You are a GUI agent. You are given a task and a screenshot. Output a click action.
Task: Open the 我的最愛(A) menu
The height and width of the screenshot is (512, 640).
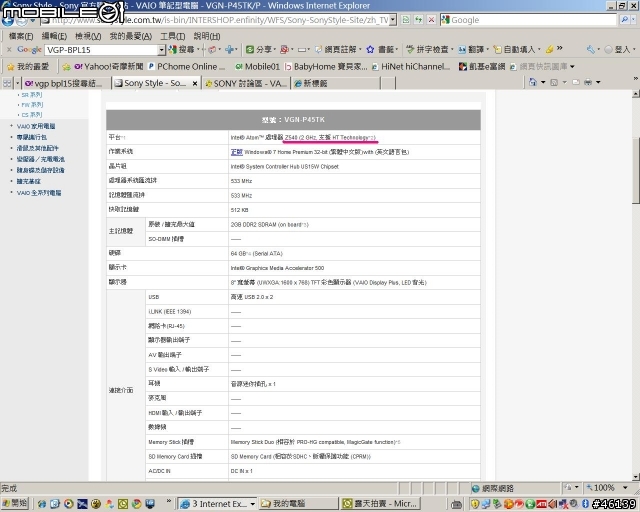click(x=131, y=36)
